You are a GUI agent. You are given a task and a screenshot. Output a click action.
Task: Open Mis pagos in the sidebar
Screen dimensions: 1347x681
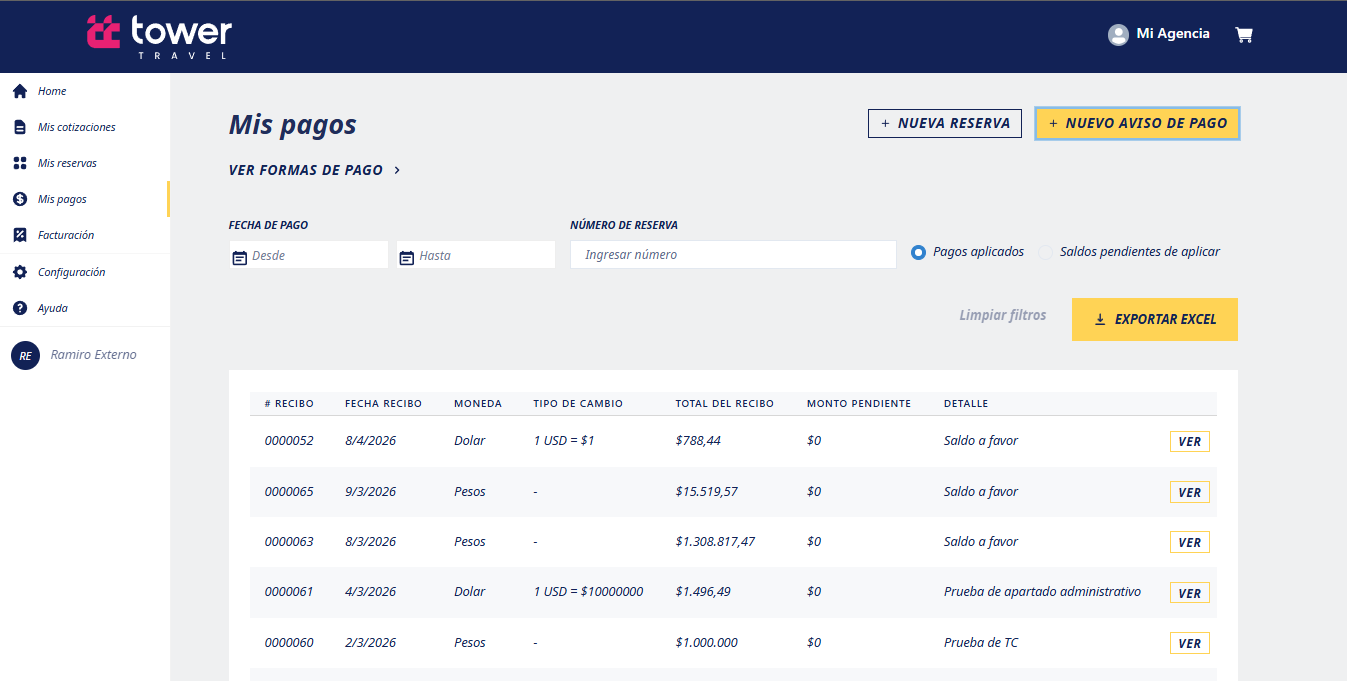tap(62, 199)
